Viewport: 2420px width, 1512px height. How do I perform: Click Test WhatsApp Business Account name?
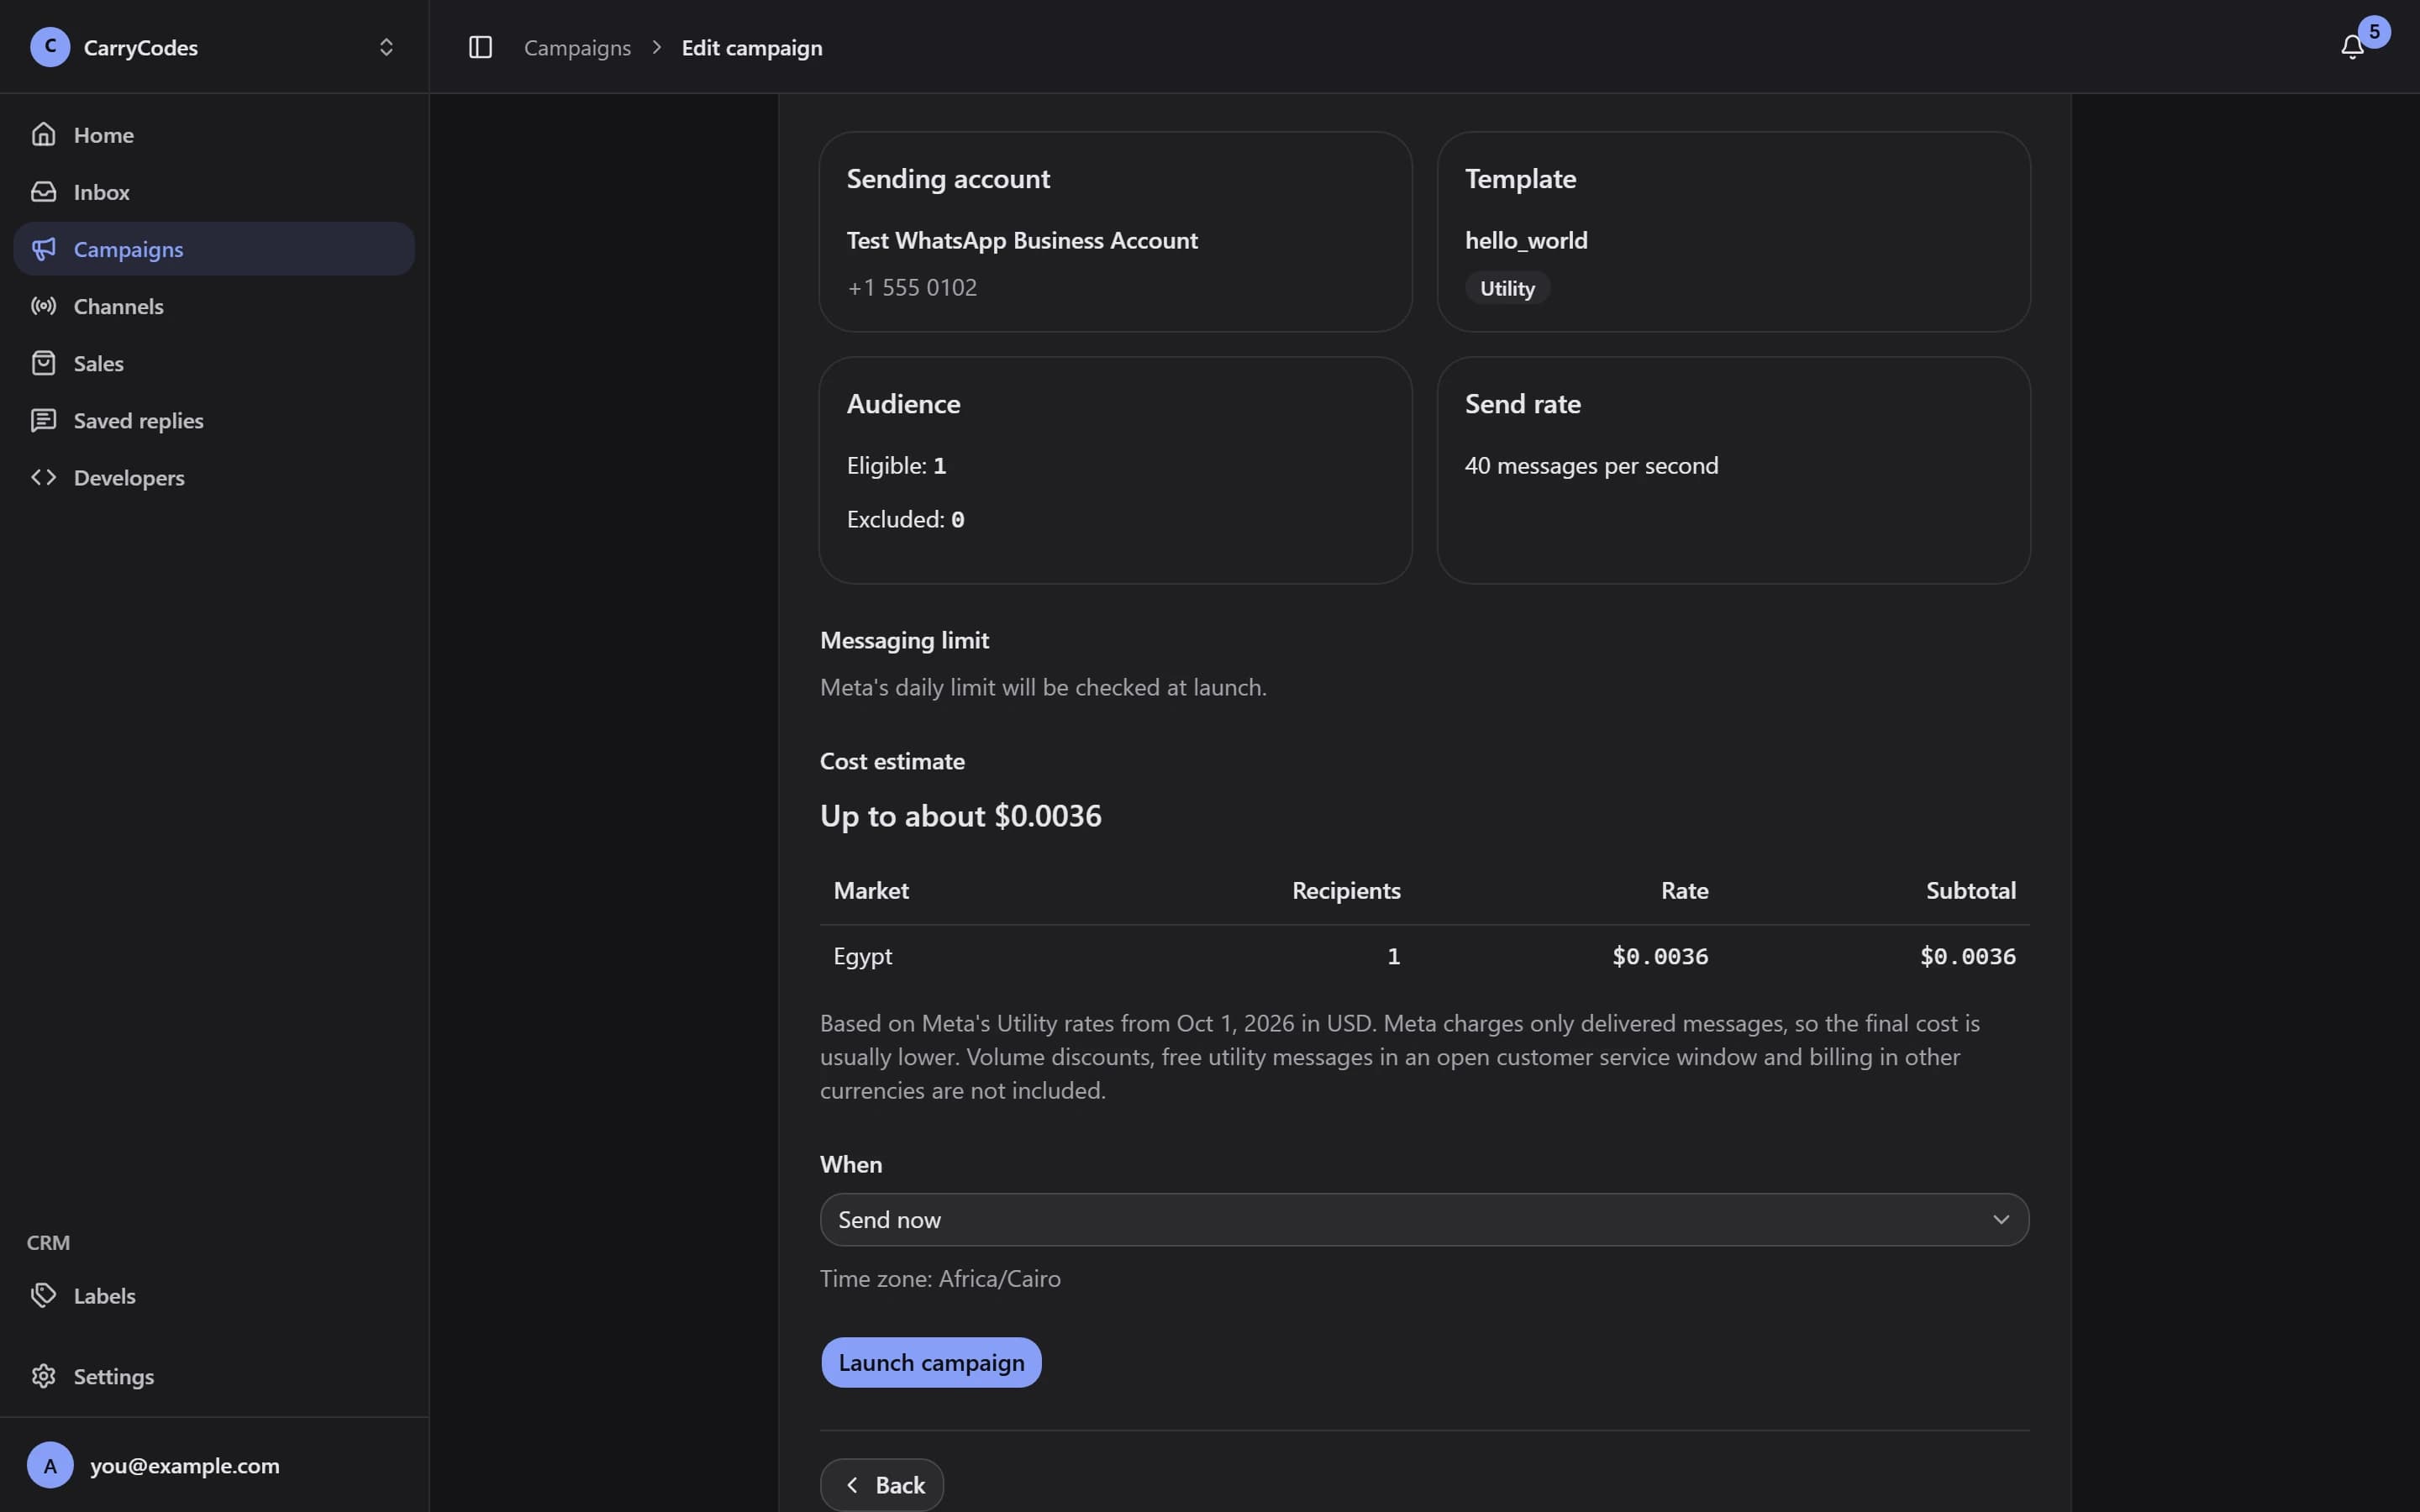1022,240
